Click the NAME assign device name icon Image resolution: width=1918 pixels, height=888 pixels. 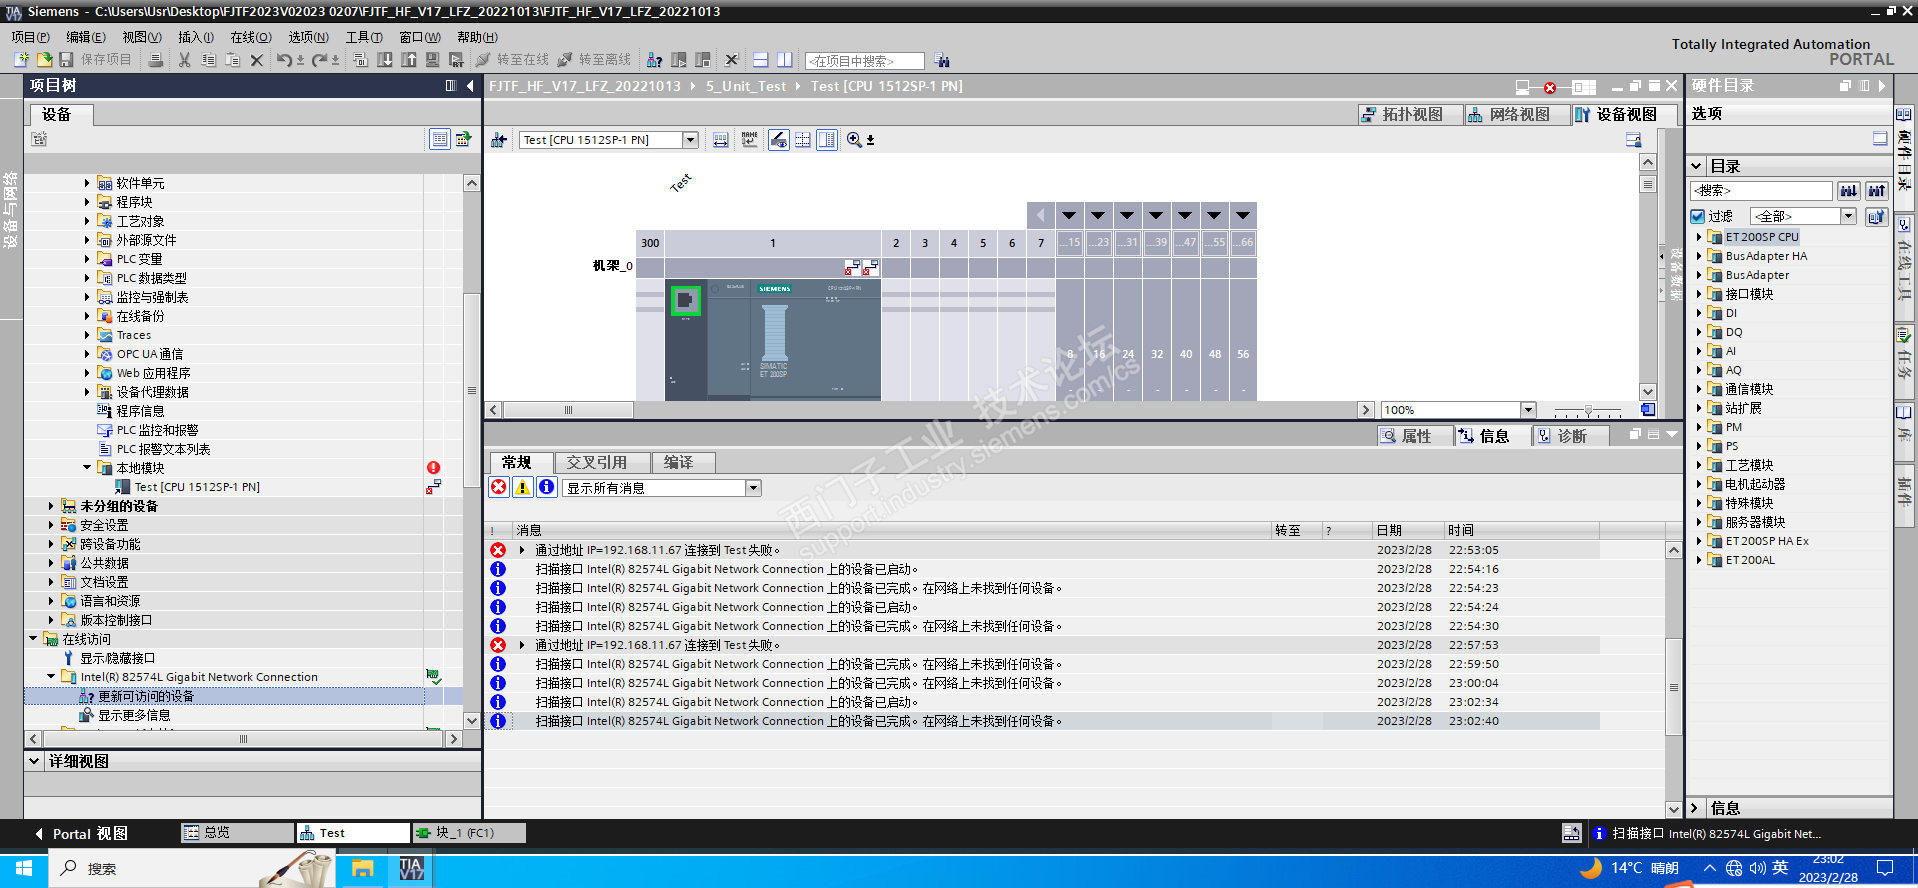750,140
